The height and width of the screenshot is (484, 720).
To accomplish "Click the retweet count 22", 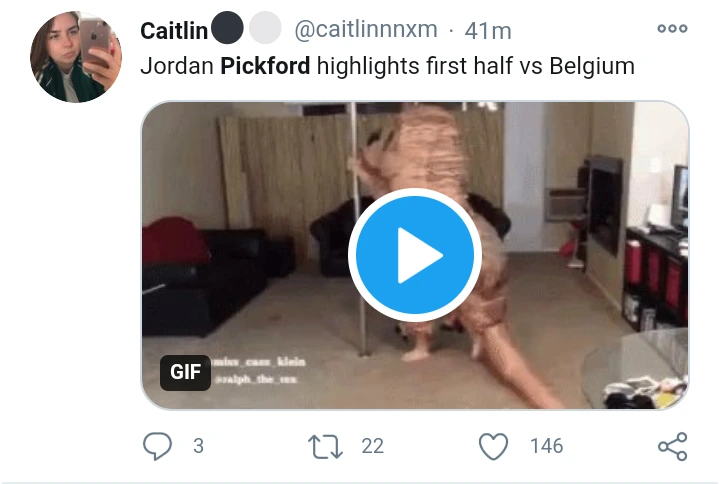I will click(372, 446).
